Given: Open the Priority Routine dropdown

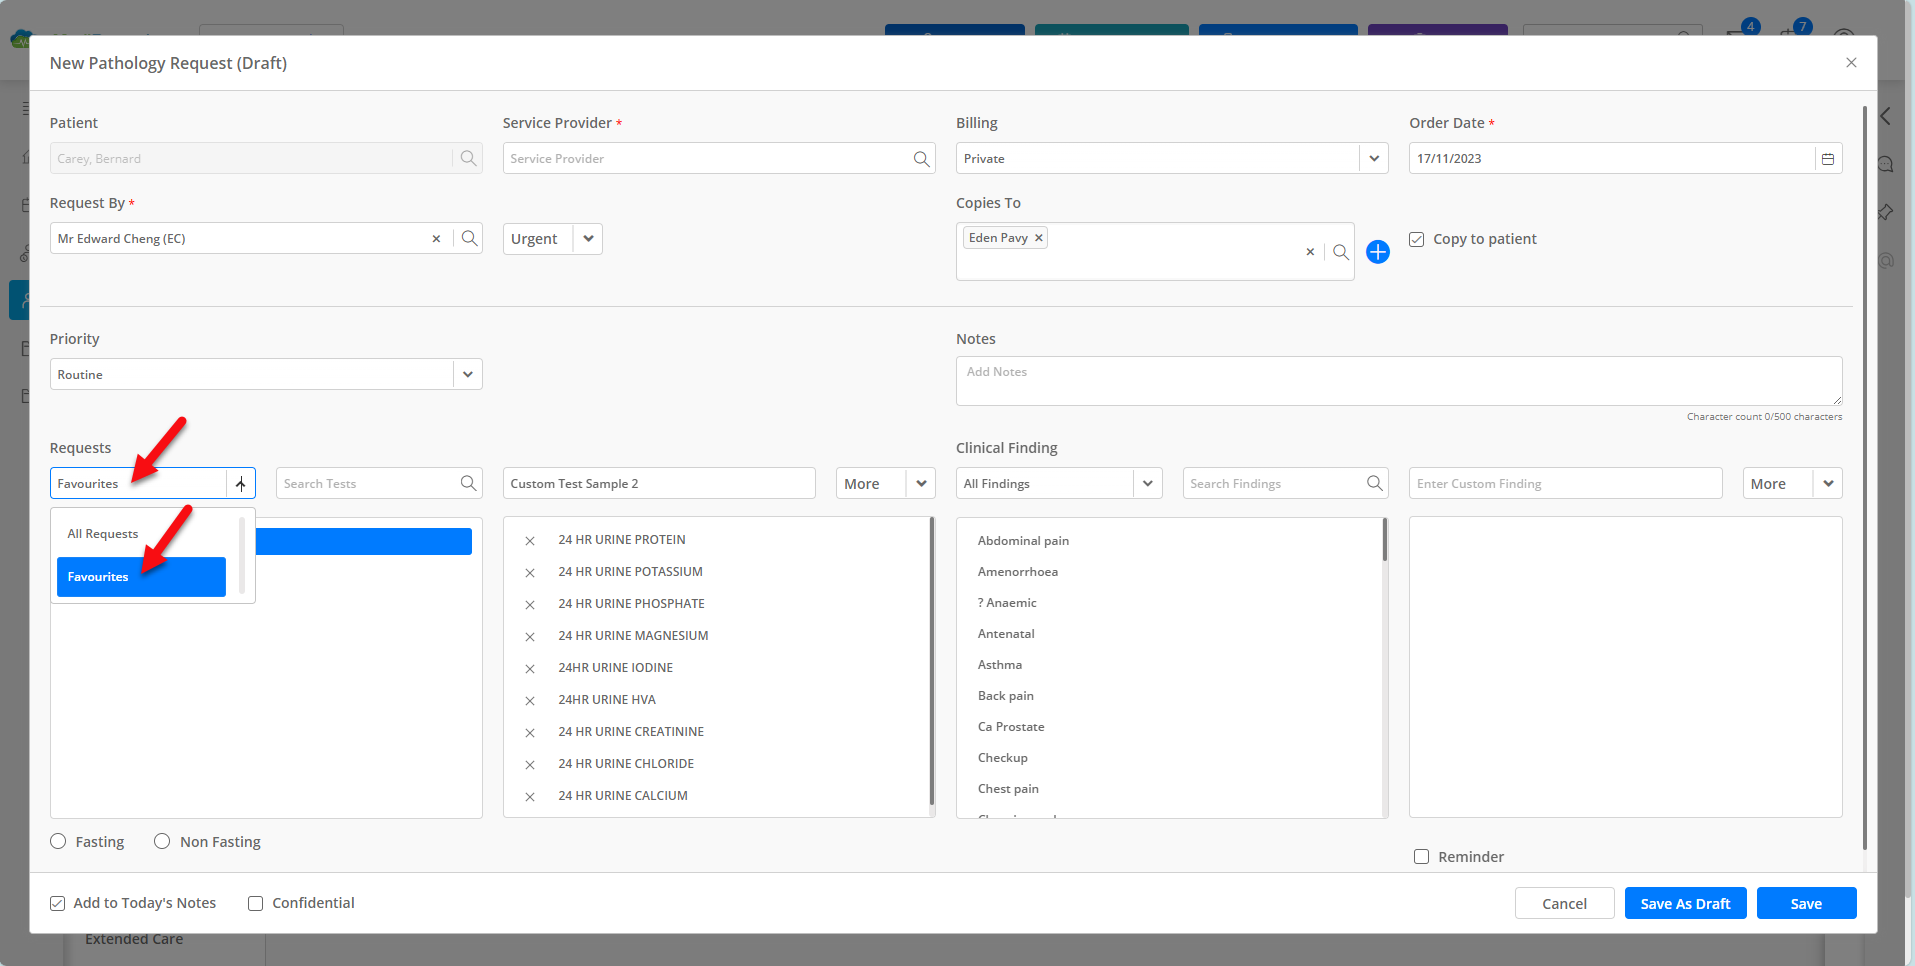Looking at the screenshot, I should [x=467, y=374].
